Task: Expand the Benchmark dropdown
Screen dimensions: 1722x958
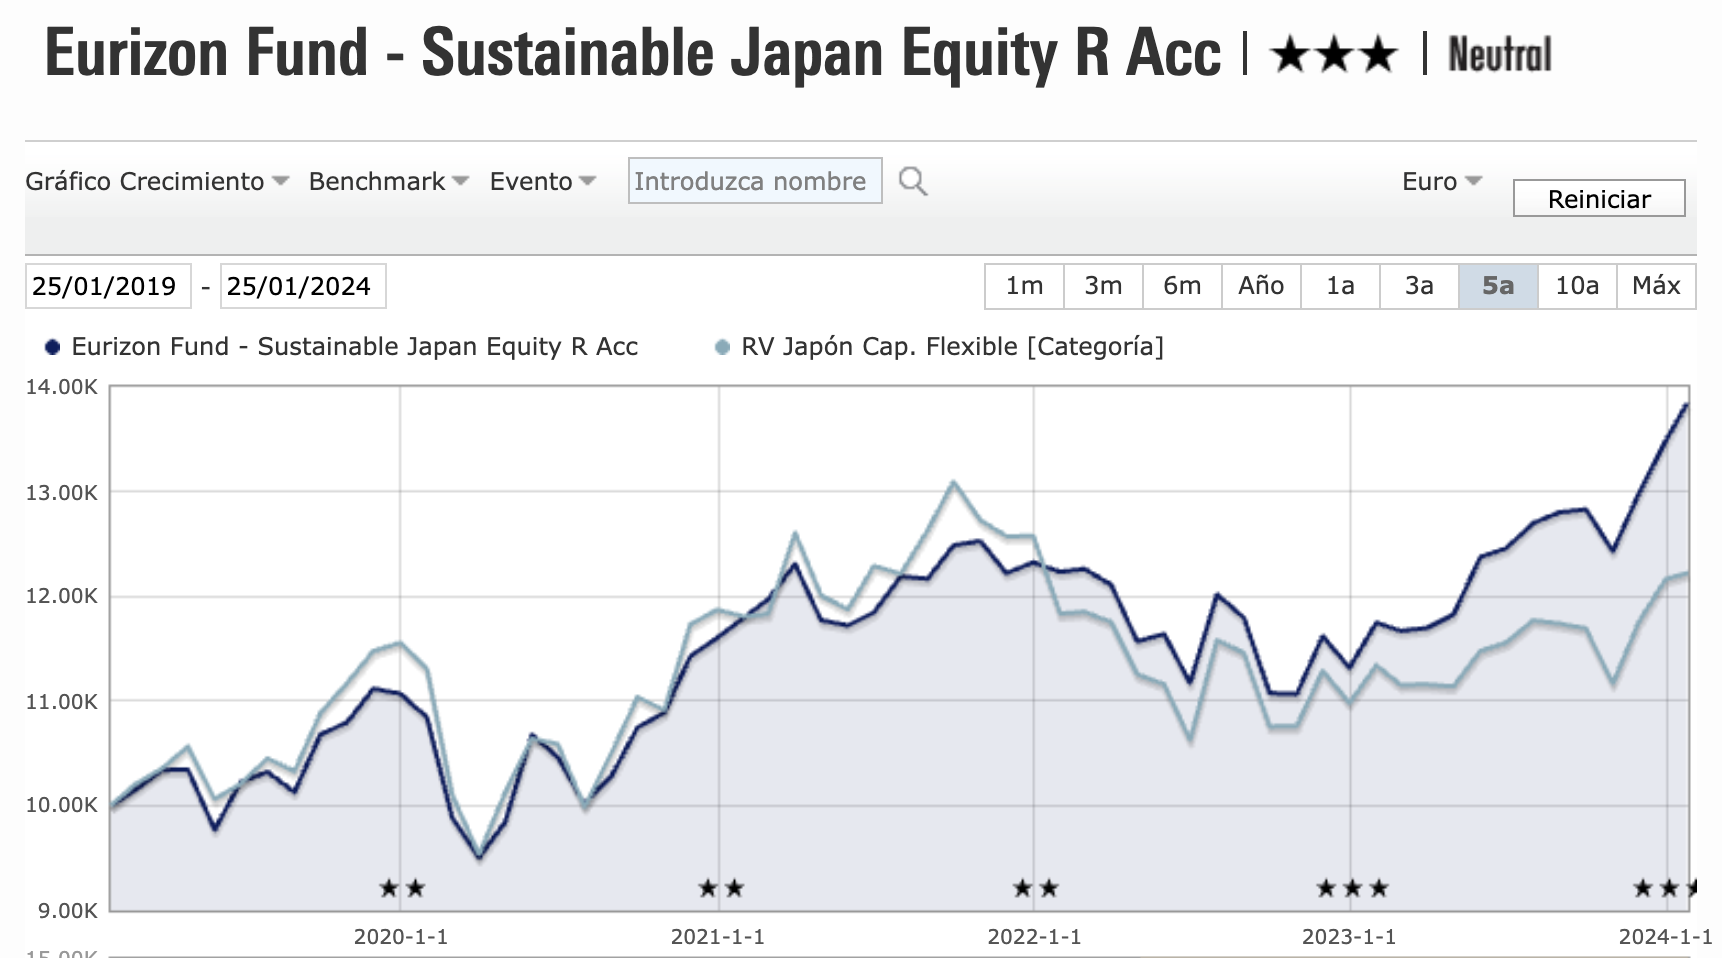Action: point(388,181)
